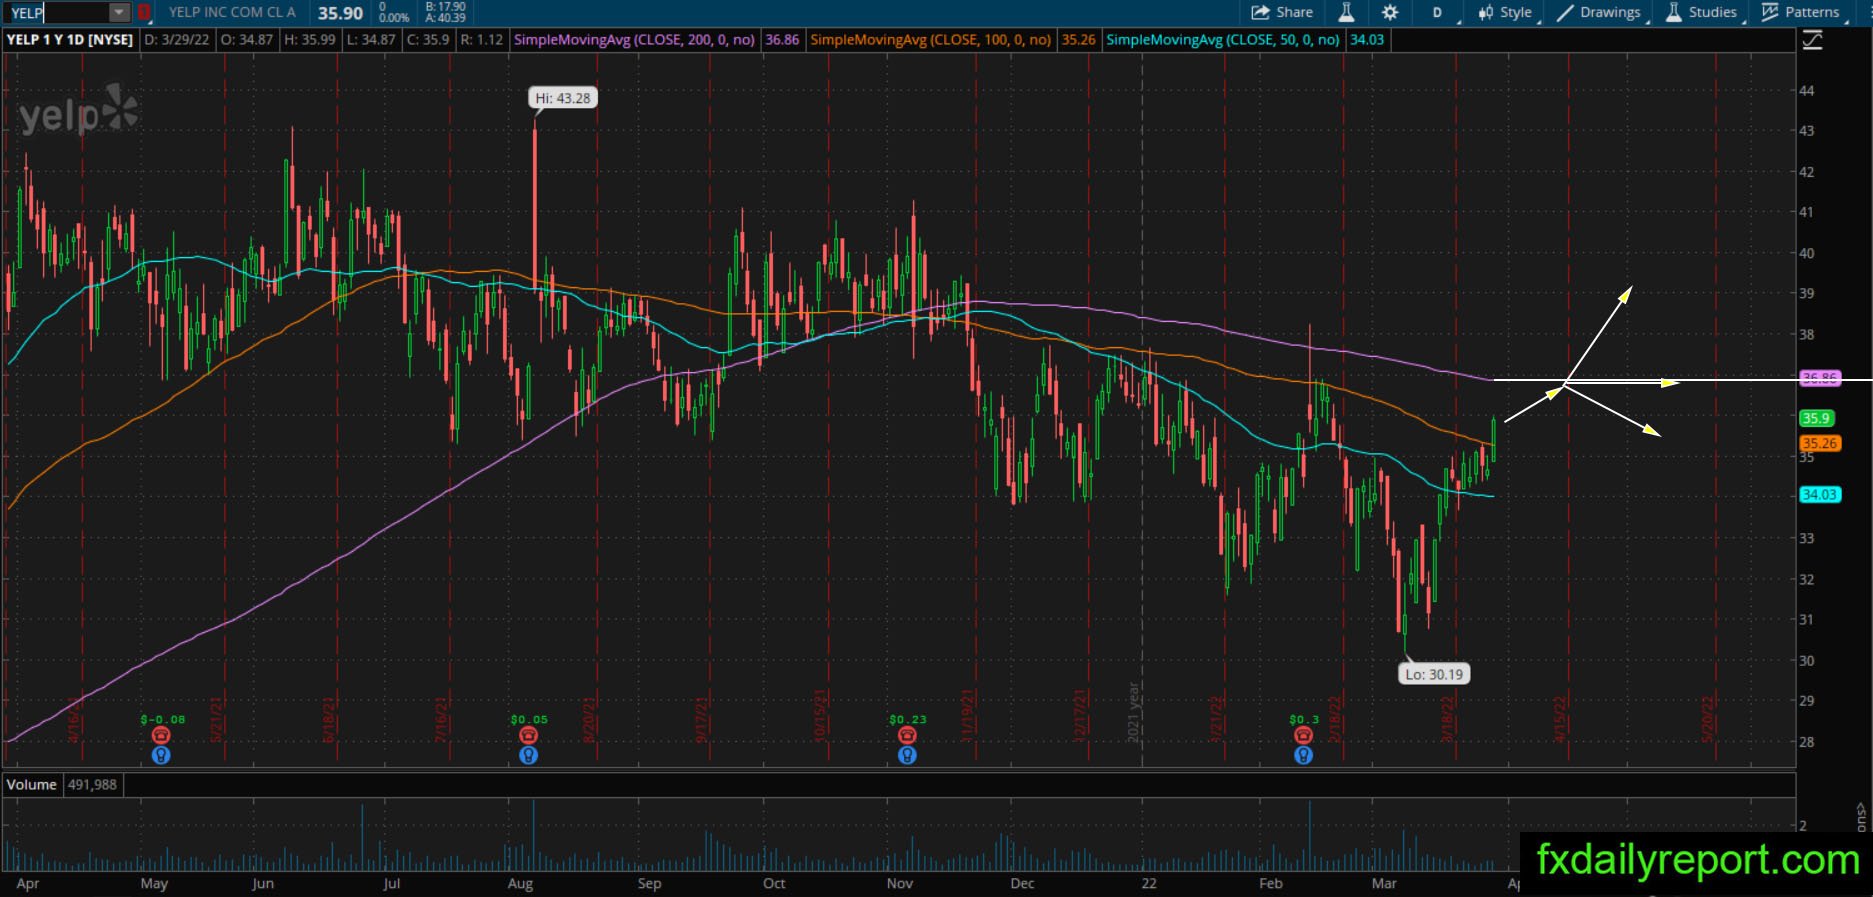
Task: Click the $0.23 earnings value
Action: (907, 719)
